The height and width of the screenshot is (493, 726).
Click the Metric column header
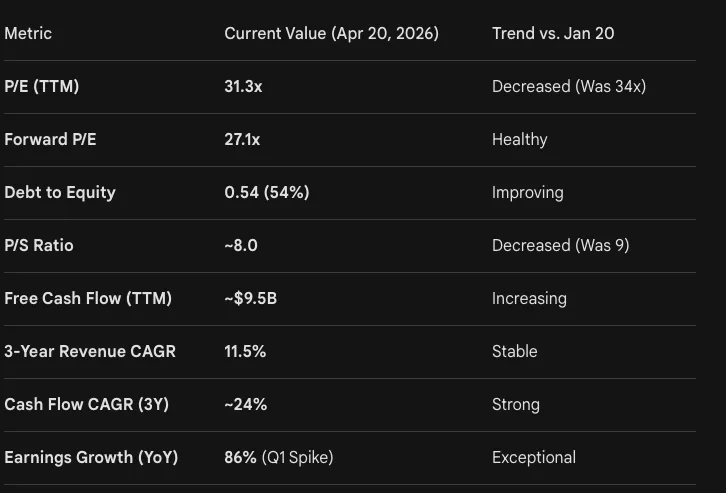click(x=28, y=34)
